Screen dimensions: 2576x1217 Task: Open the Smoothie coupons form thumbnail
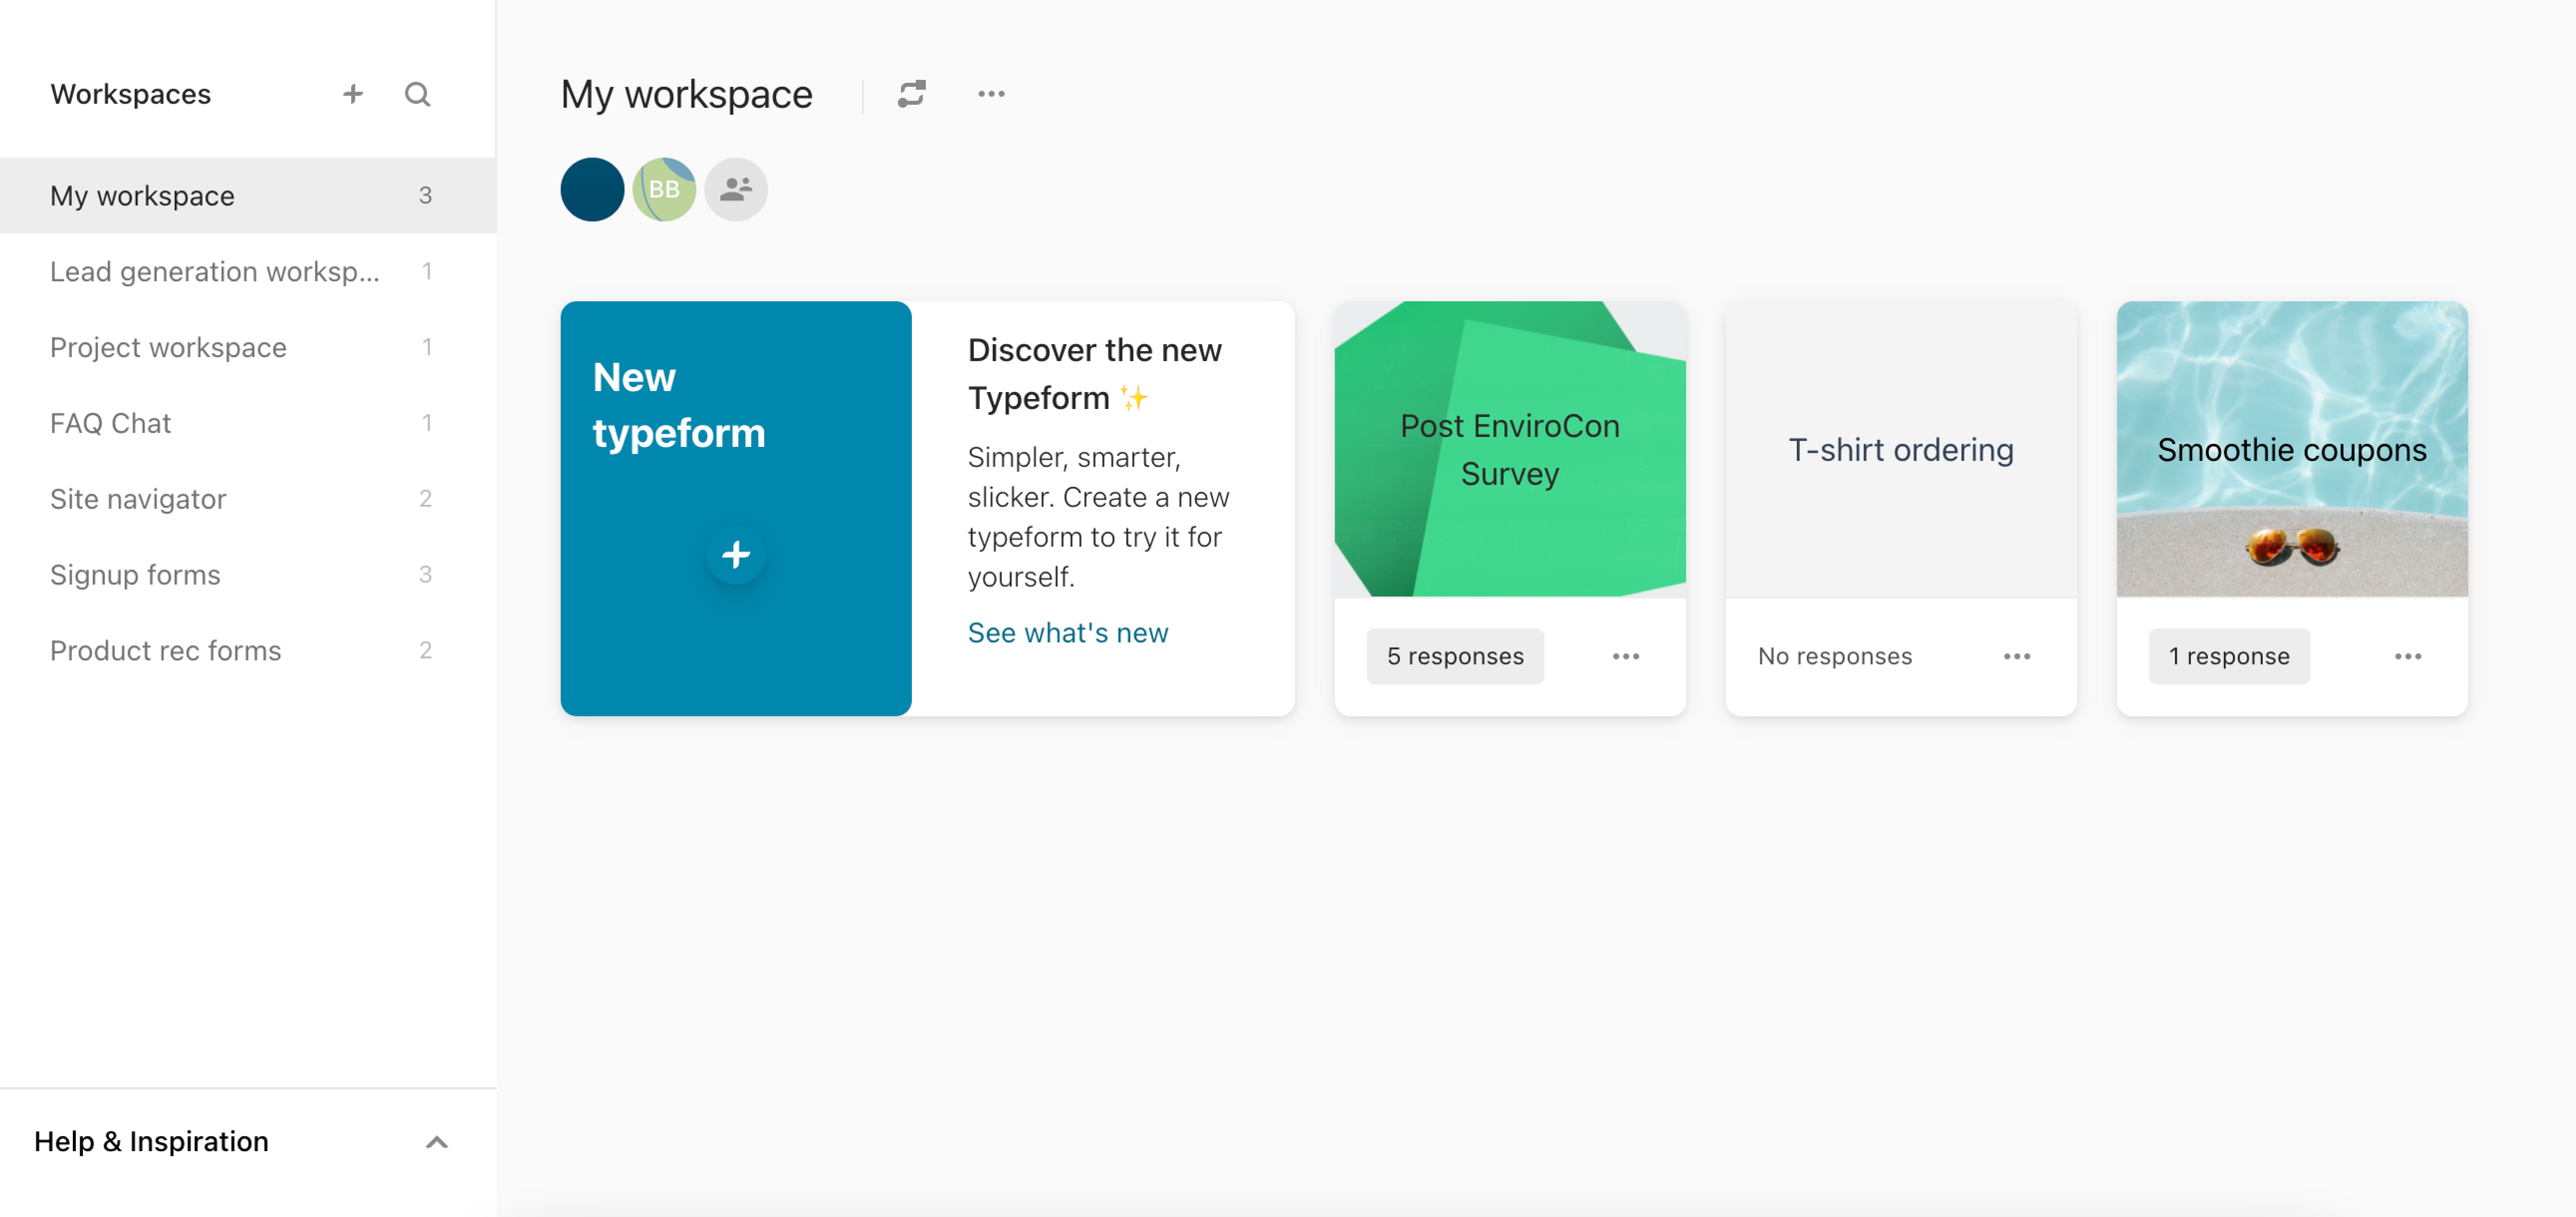[2292, 449]
